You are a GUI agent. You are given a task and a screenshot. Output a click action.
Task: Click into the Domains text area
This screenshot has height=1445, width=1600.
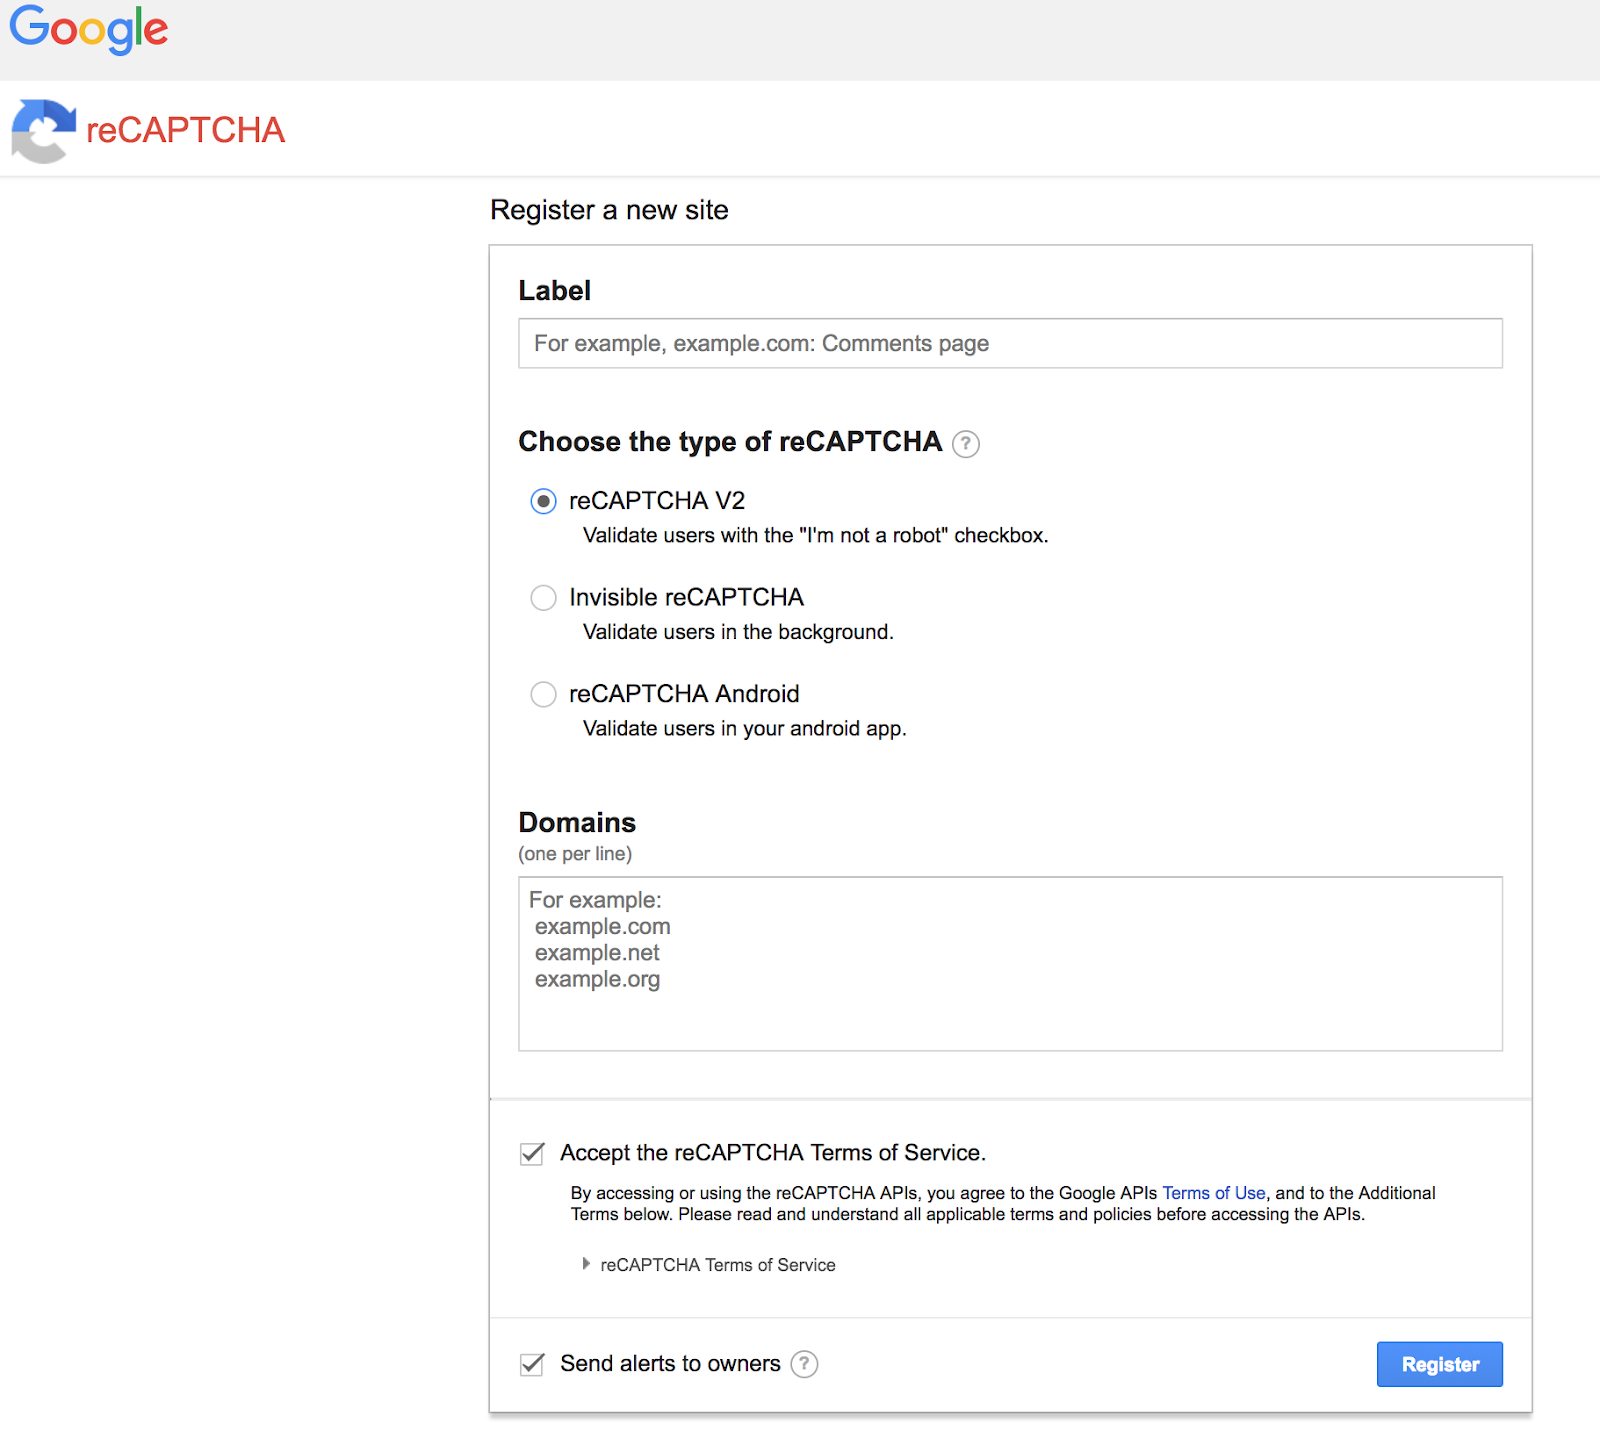pos(1010,964)
